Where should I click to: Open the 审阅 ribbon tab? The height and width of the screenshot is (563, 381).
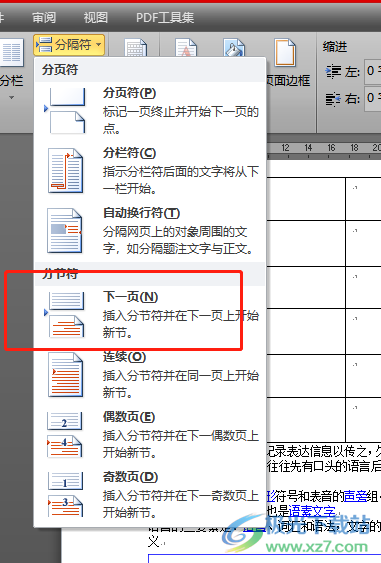(x=44, y=17)
